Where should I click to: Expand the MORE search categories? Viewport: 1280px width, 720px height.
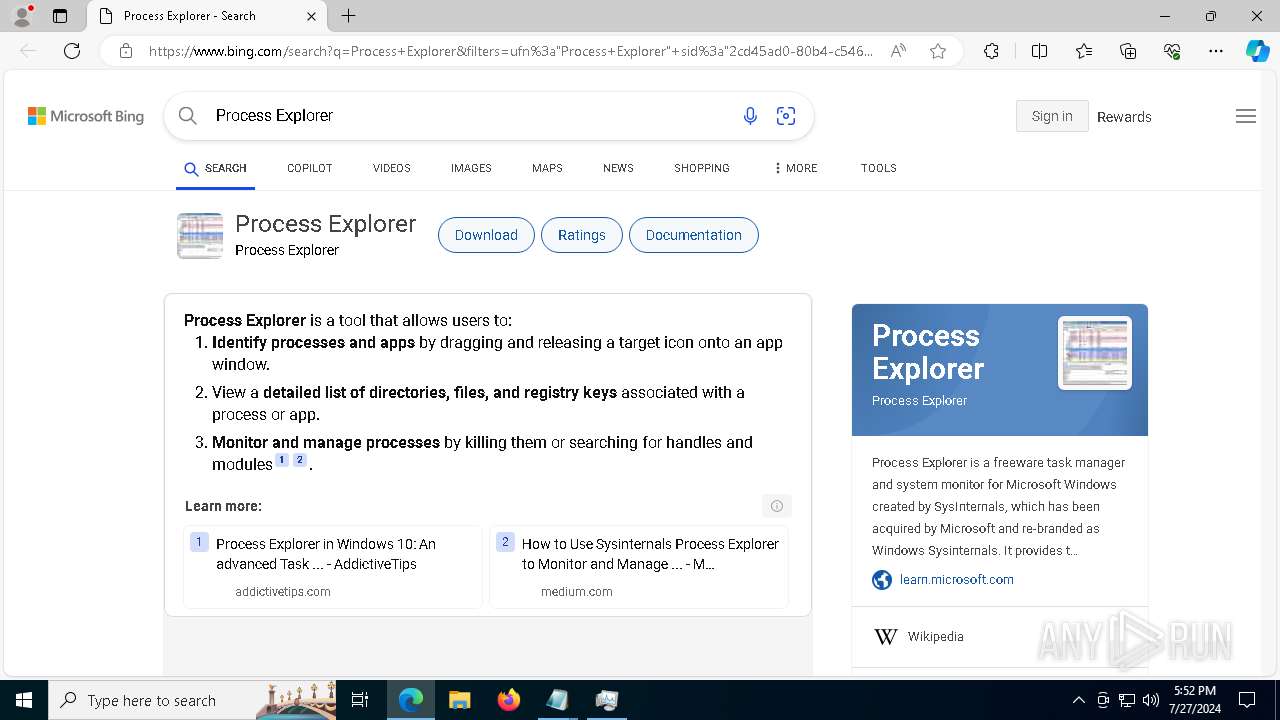tap(796, 168)
